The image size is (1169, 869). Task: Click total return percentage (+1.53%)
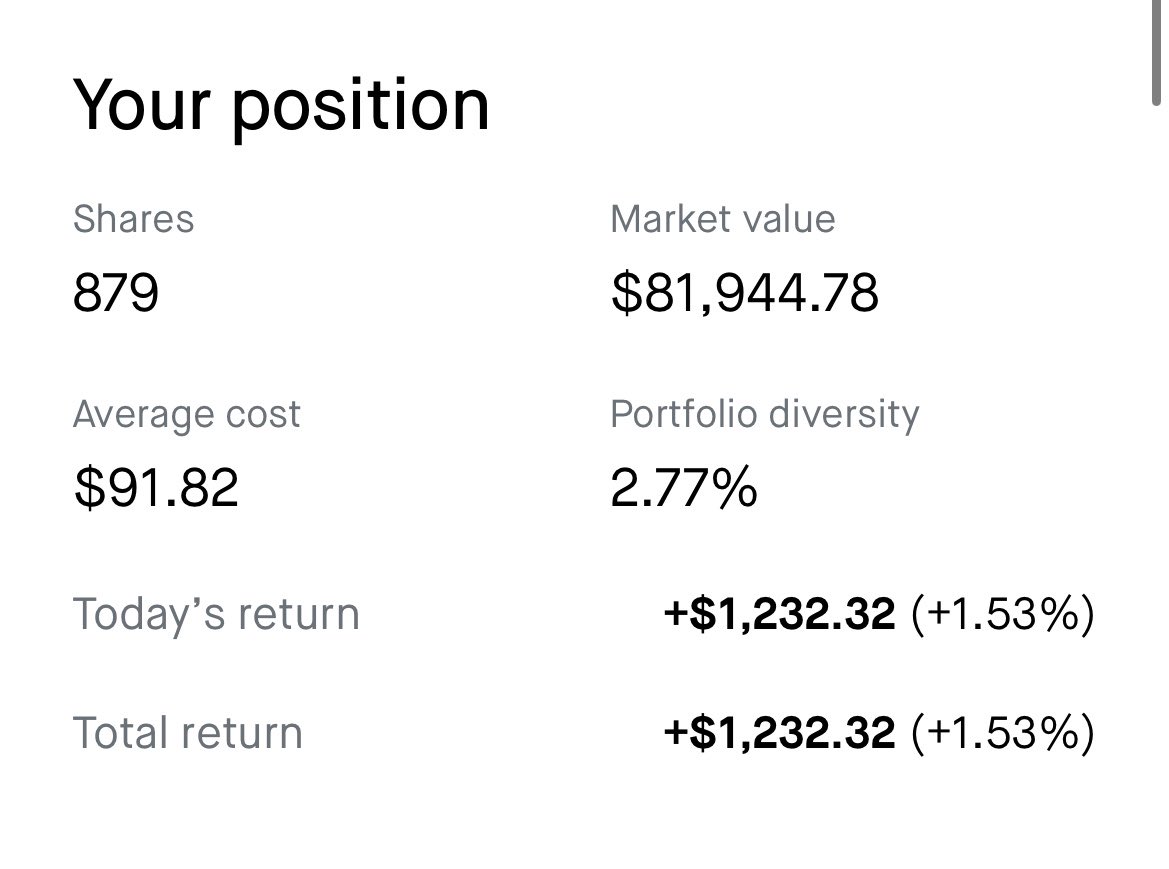point(1003,733)
